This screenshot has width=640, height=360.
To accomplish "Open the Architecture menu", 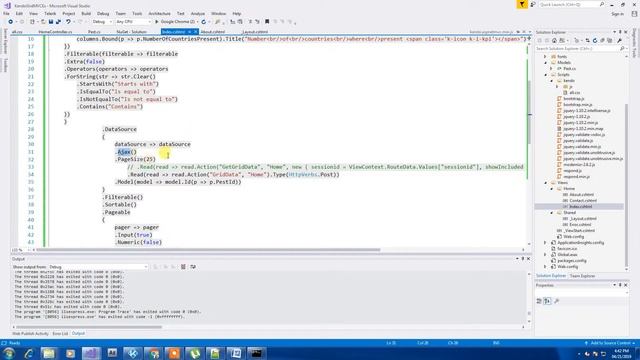I will 159,13.
